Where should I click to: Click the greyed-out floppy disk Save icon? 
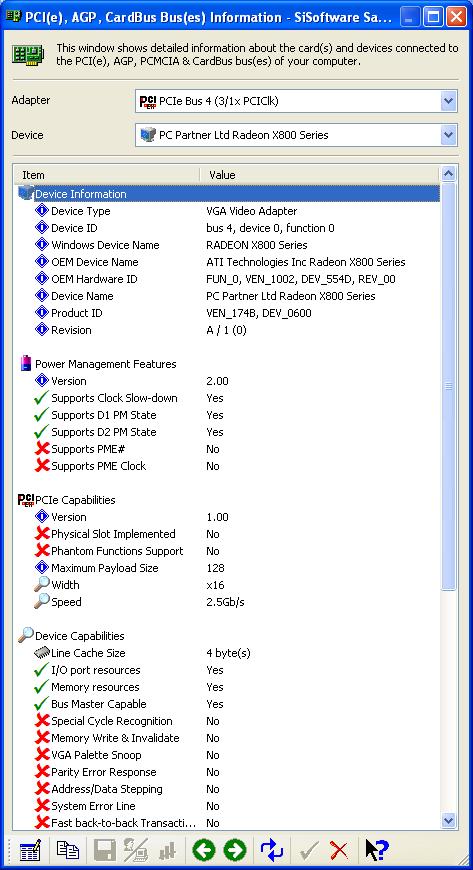point(104,850)
